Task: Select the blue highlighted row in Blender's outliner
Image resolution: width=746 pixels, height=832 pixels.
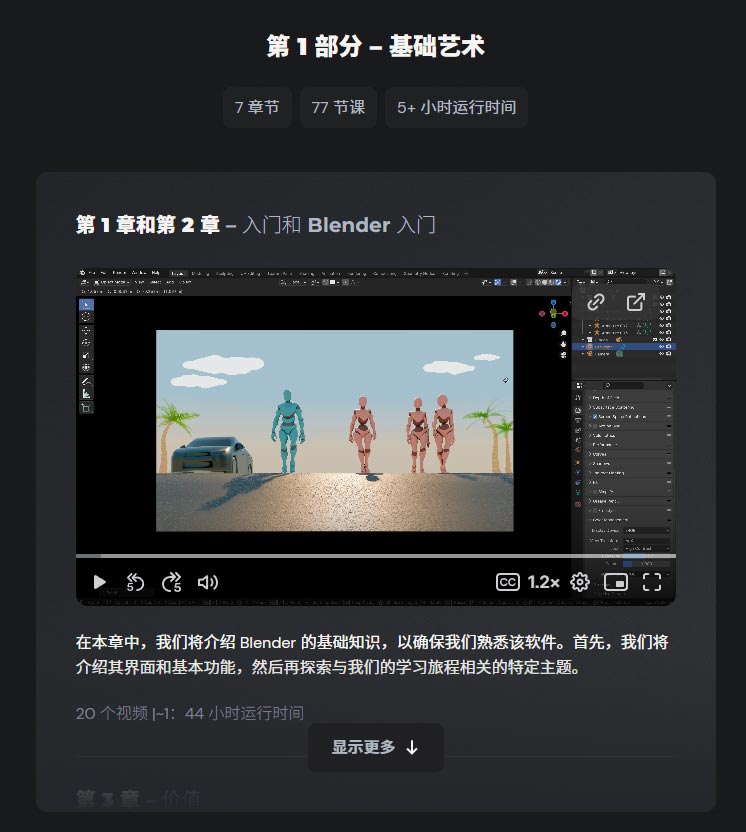Action: [x=623, y=346]
